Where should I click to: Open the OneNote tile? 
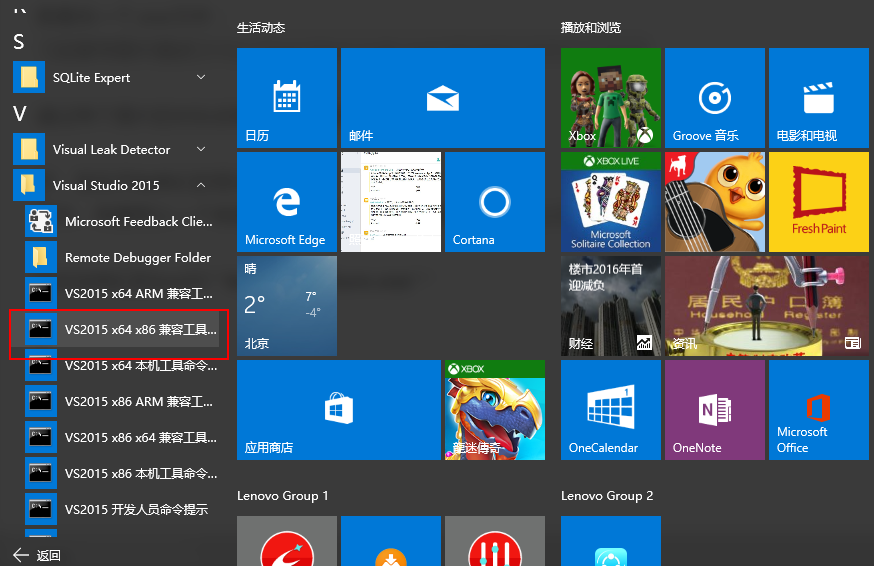[715, 410]
